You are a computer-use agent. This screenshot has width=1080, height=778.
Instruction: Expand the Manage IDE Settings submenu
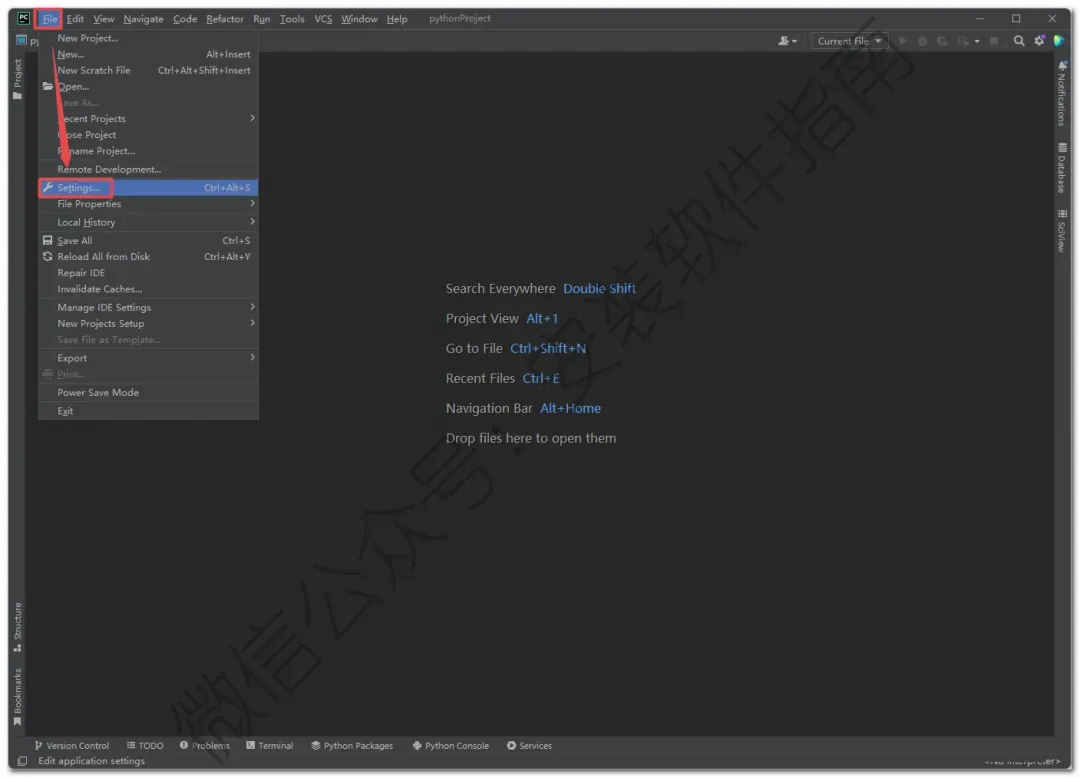coord(148,307)
